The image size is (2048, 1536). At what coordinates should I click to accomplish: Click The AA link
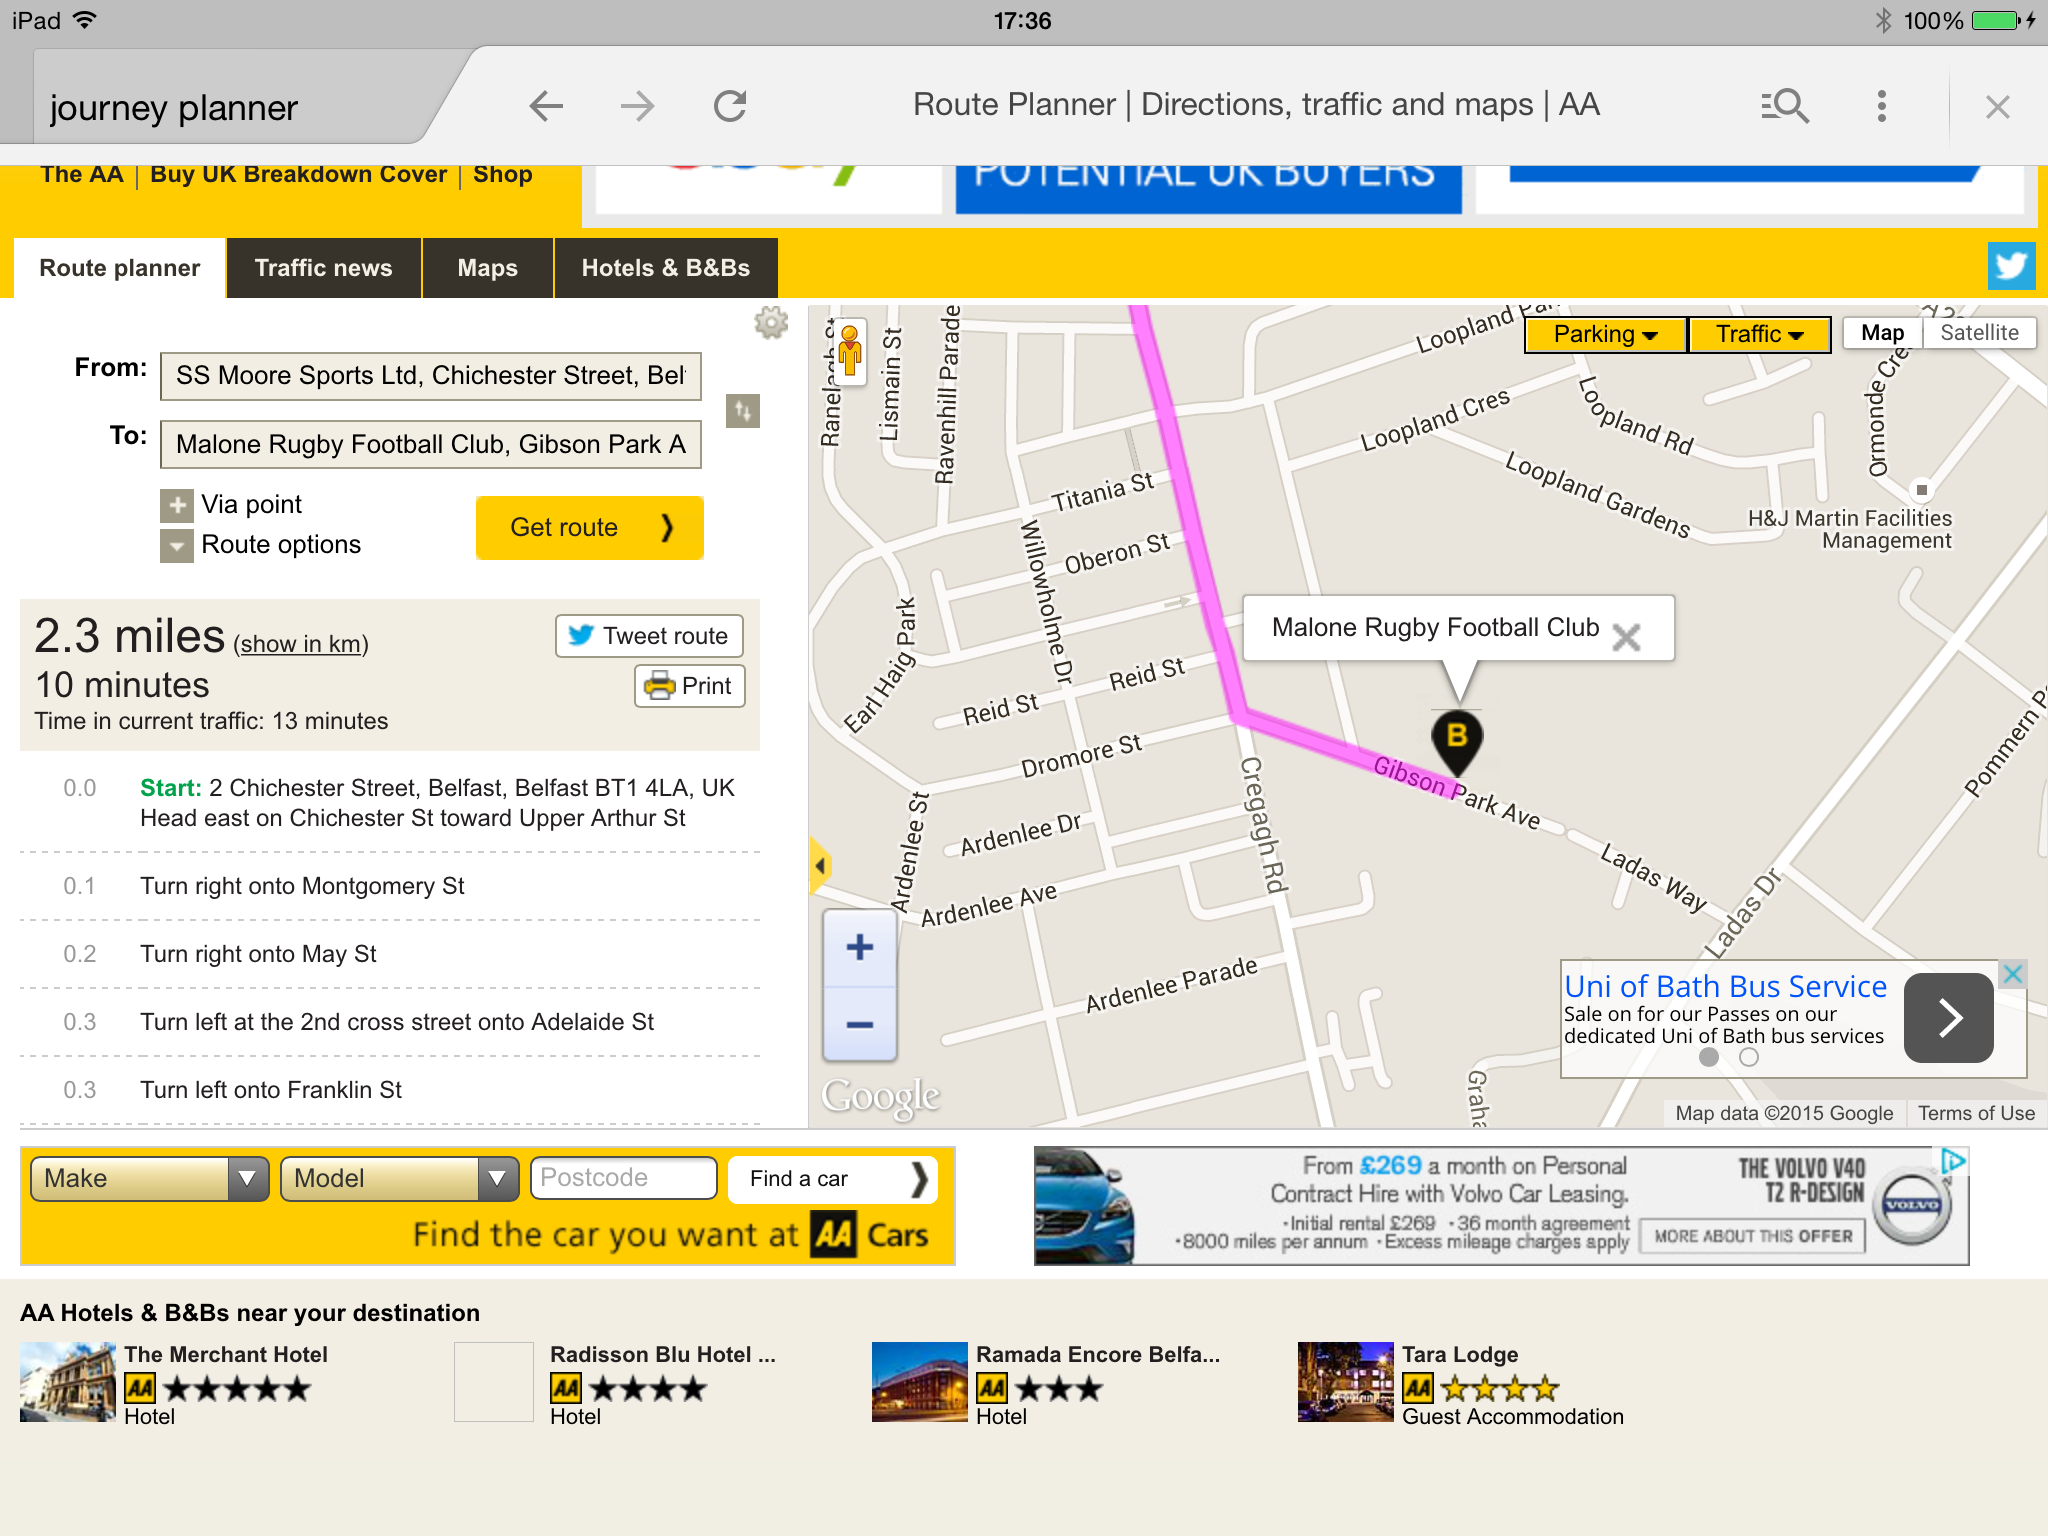82,174
